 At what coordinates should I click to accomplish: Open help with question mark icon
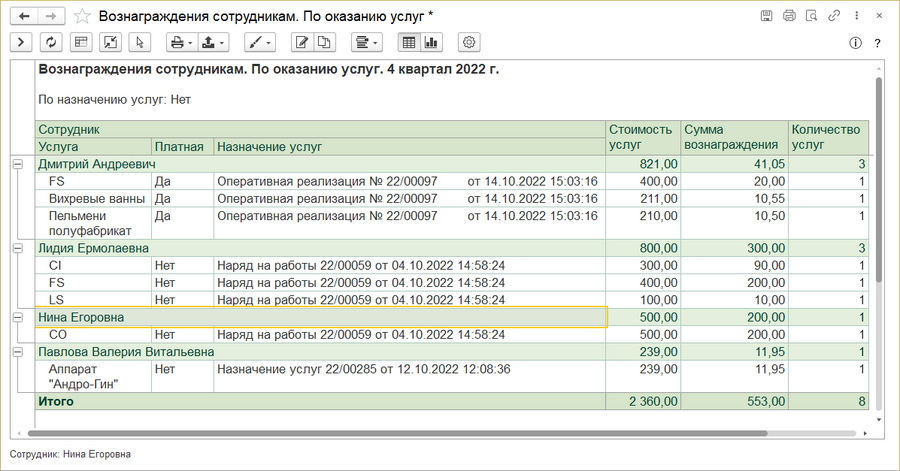coord(878,43)
